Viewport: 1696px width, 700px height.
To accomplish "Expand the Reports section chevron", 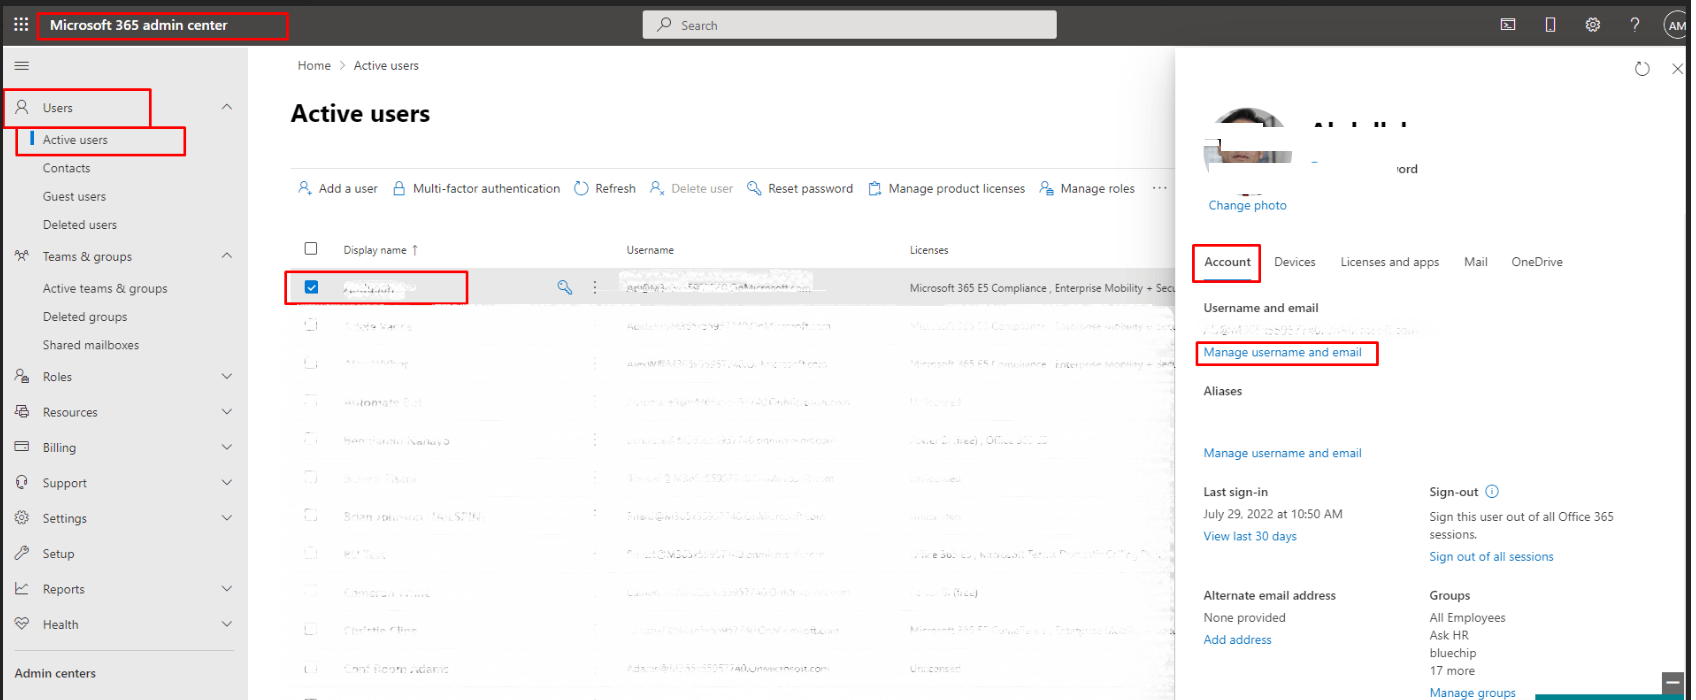I will coord(227,589).
